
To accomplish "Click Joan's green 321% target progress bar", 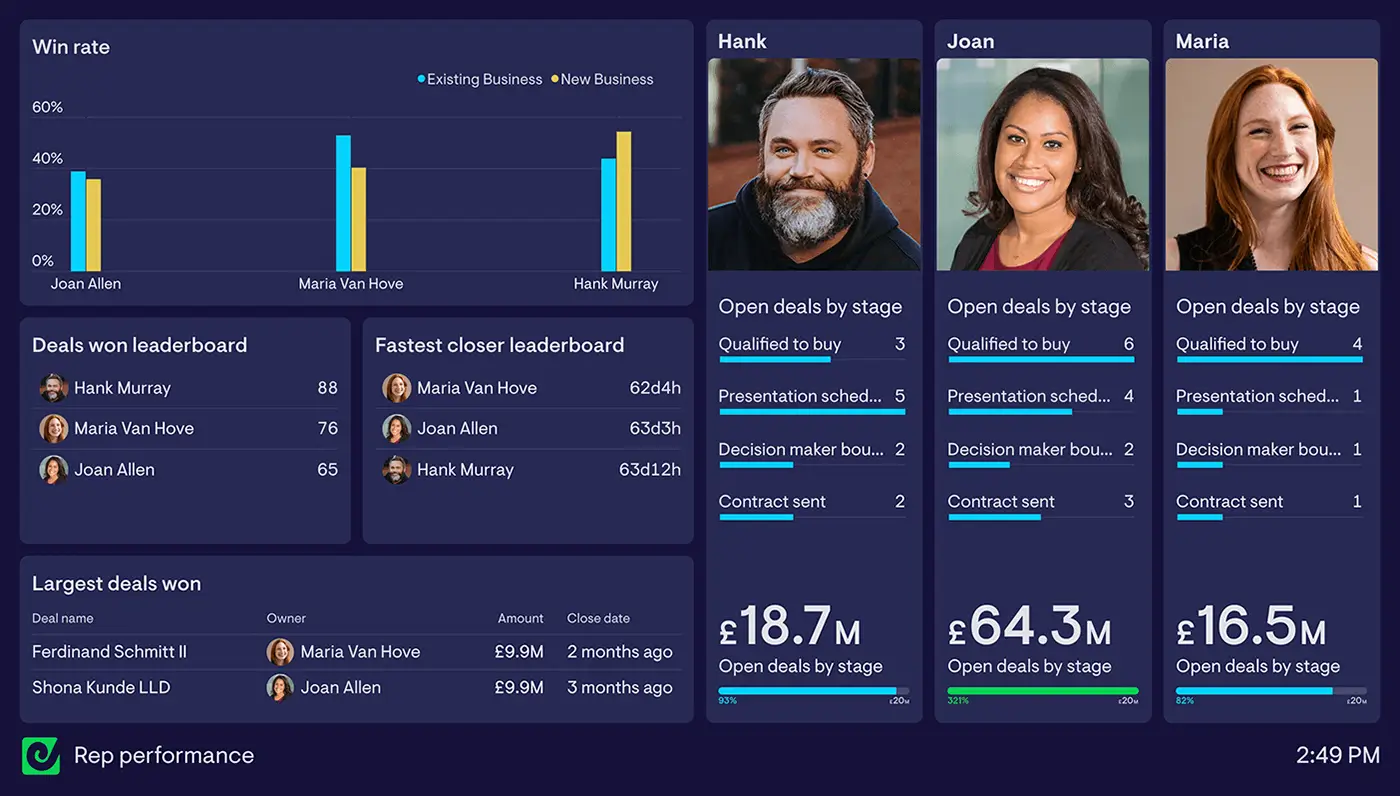I will (1042, 690).
